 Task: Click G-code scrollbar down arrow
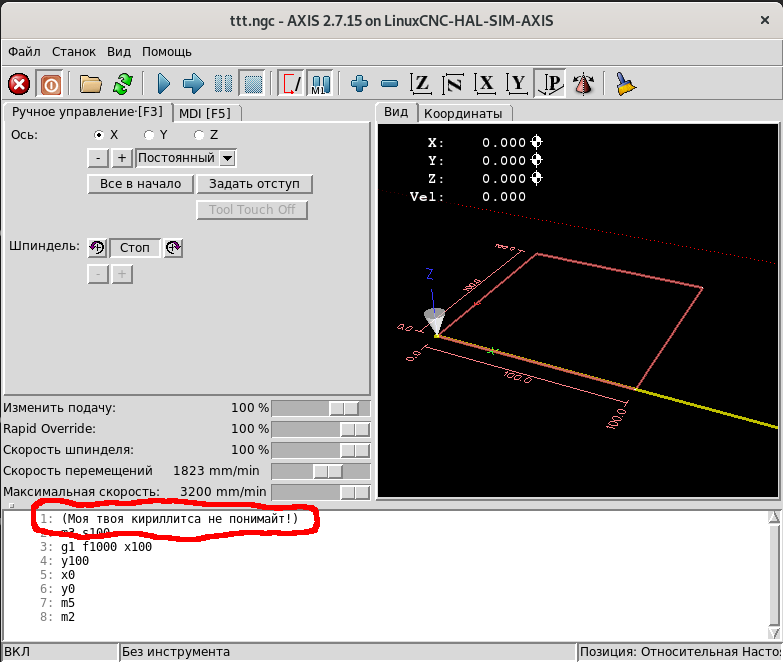pos(774,633)
